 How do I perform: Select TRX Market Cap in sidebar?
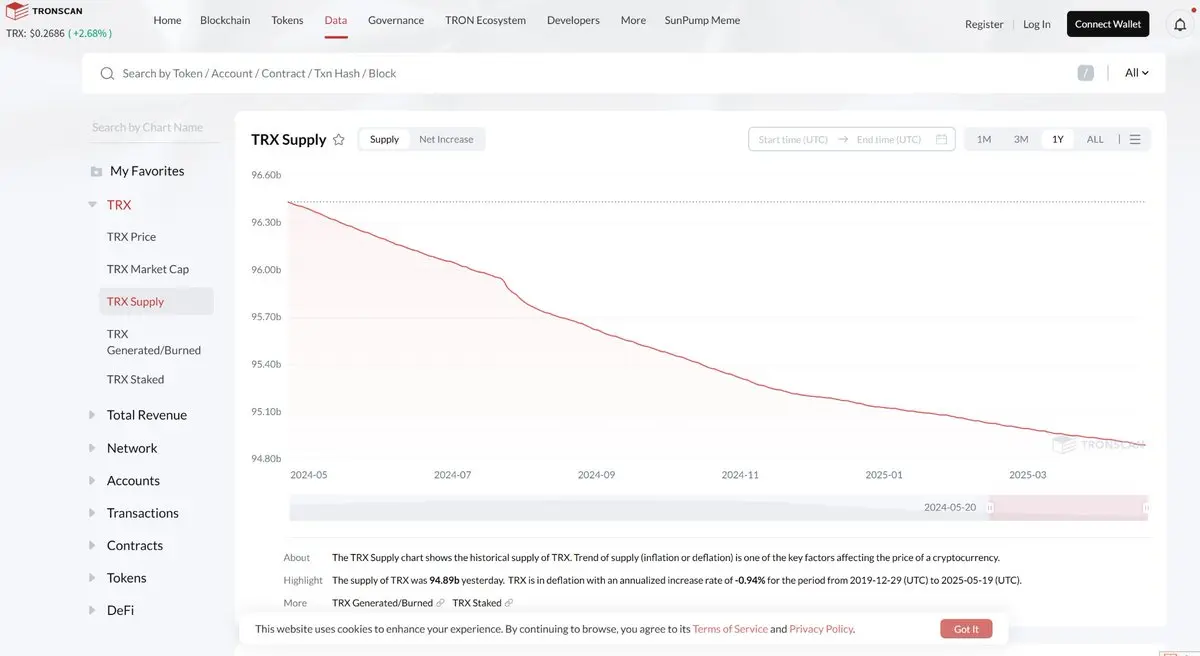[x=148, y=269]
